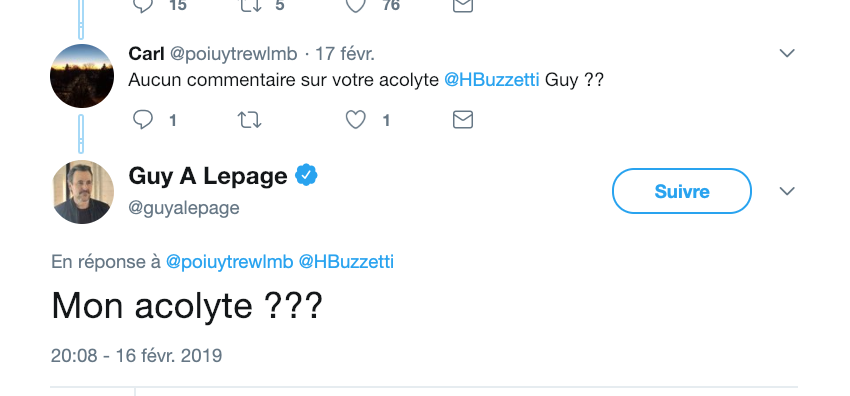The height and width of the screenshot is (396, 850).
Task: Like Carl's tweet with heart icon
Action: [x=356, y=120]
